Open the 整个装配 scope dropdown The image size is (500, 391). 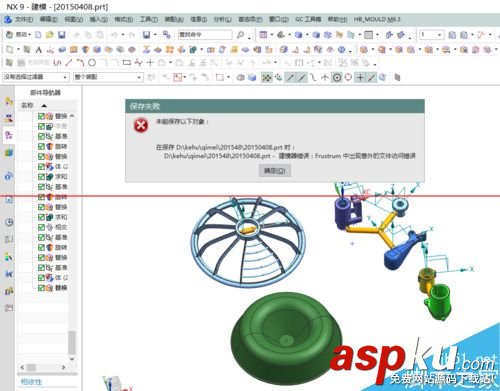click(108, 77)
